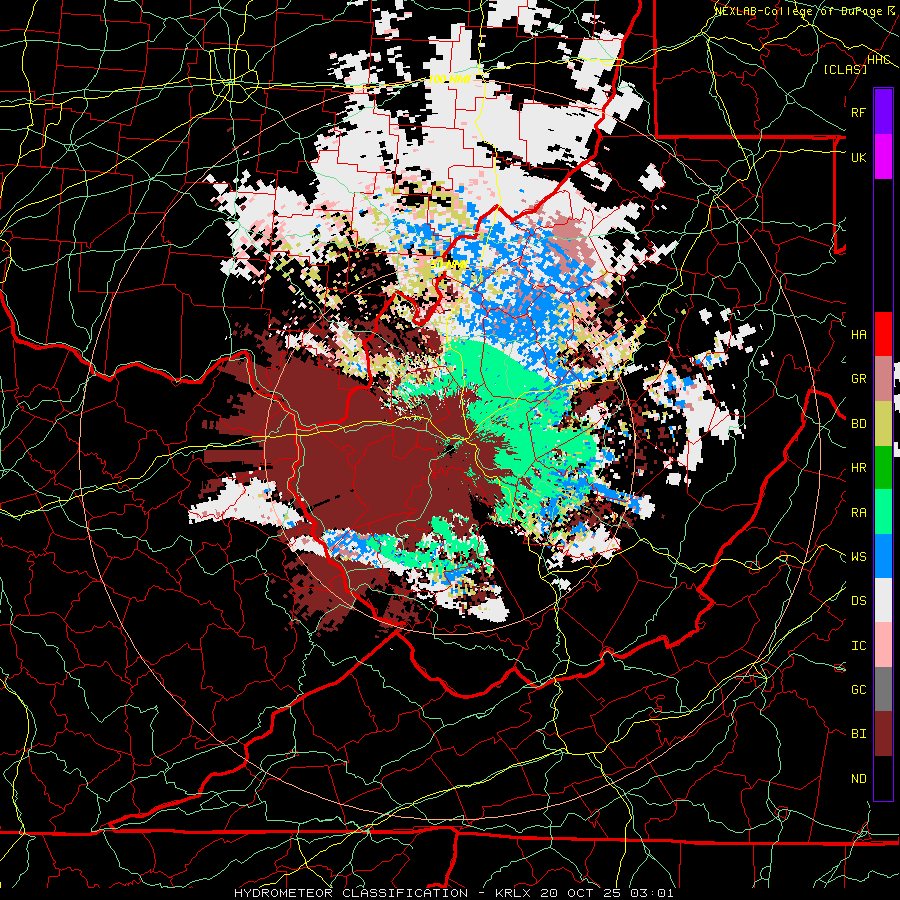Click the 'WS' legend label

pos(859,557)
